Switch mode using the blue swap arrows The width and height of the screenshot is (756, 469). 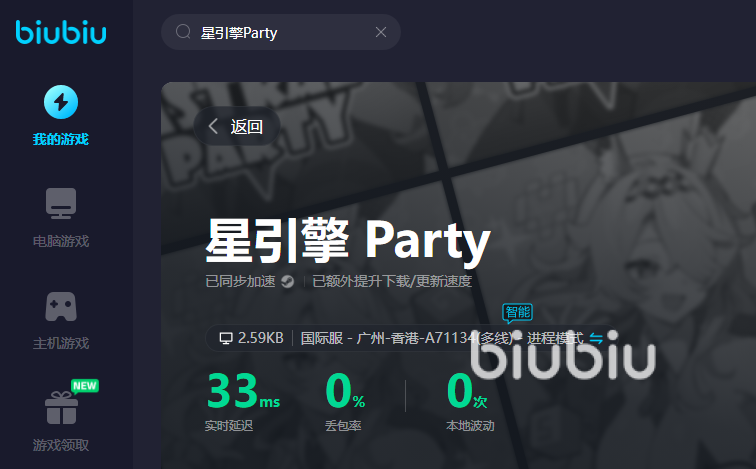[x=596, y=338]
